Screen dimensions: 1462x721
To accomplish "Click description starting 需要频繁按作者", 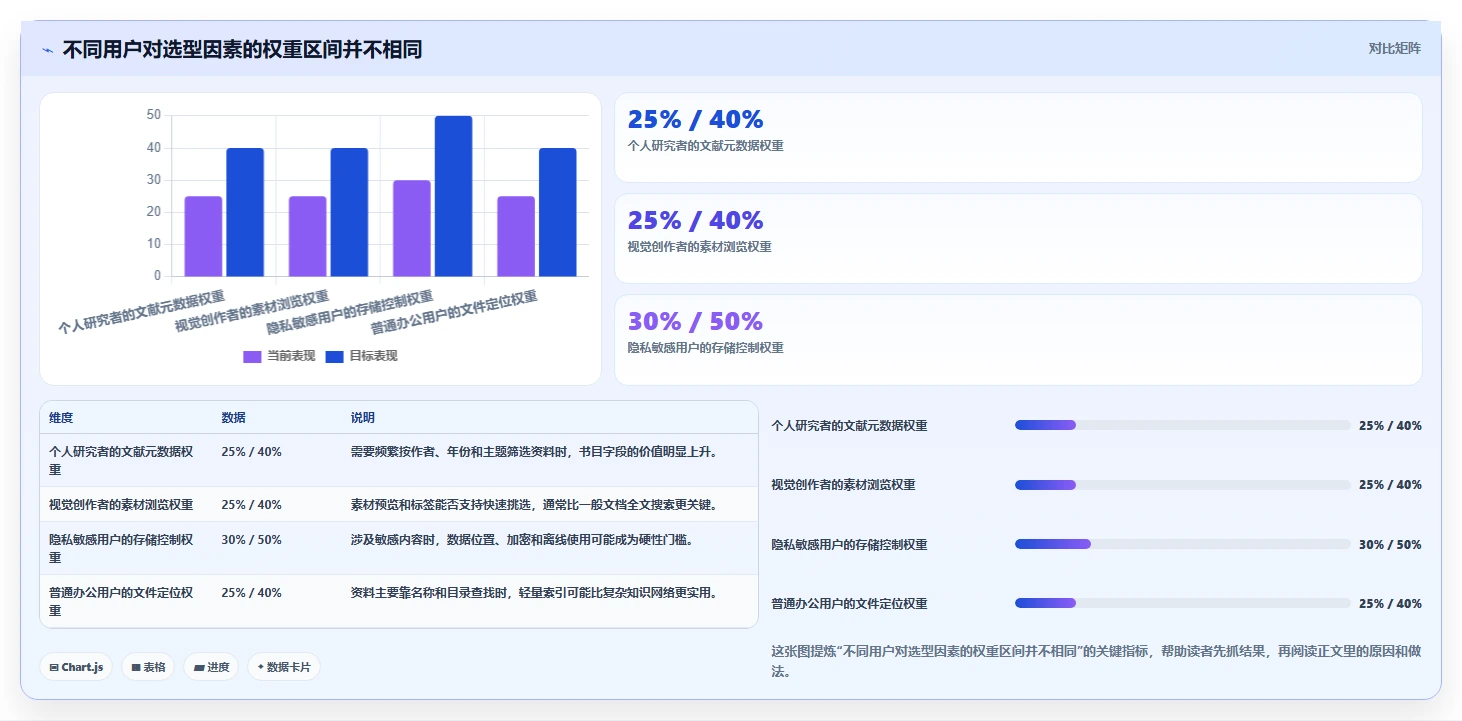I will (x=534, y=452).
